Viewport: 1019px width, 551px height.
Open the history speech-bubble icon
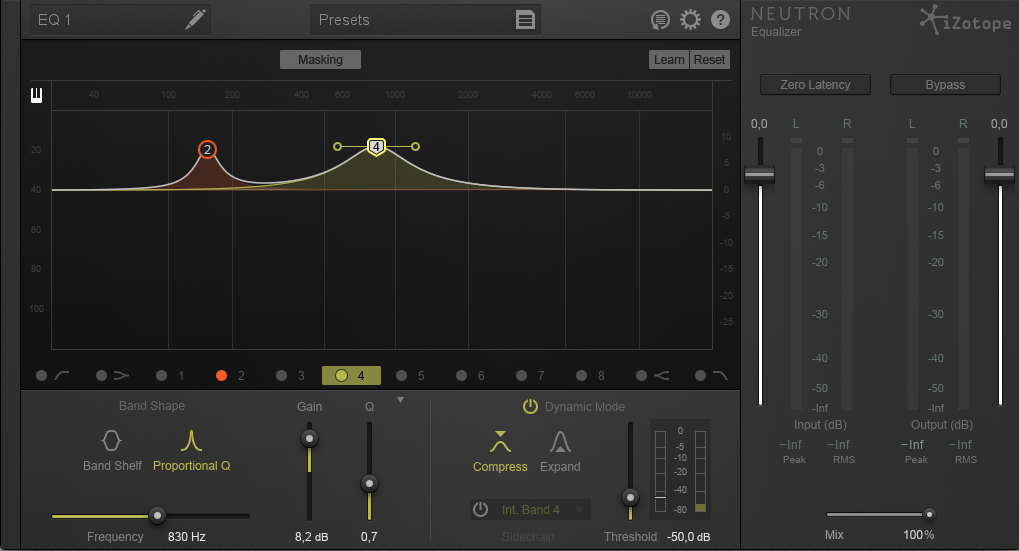click(660, 20)
